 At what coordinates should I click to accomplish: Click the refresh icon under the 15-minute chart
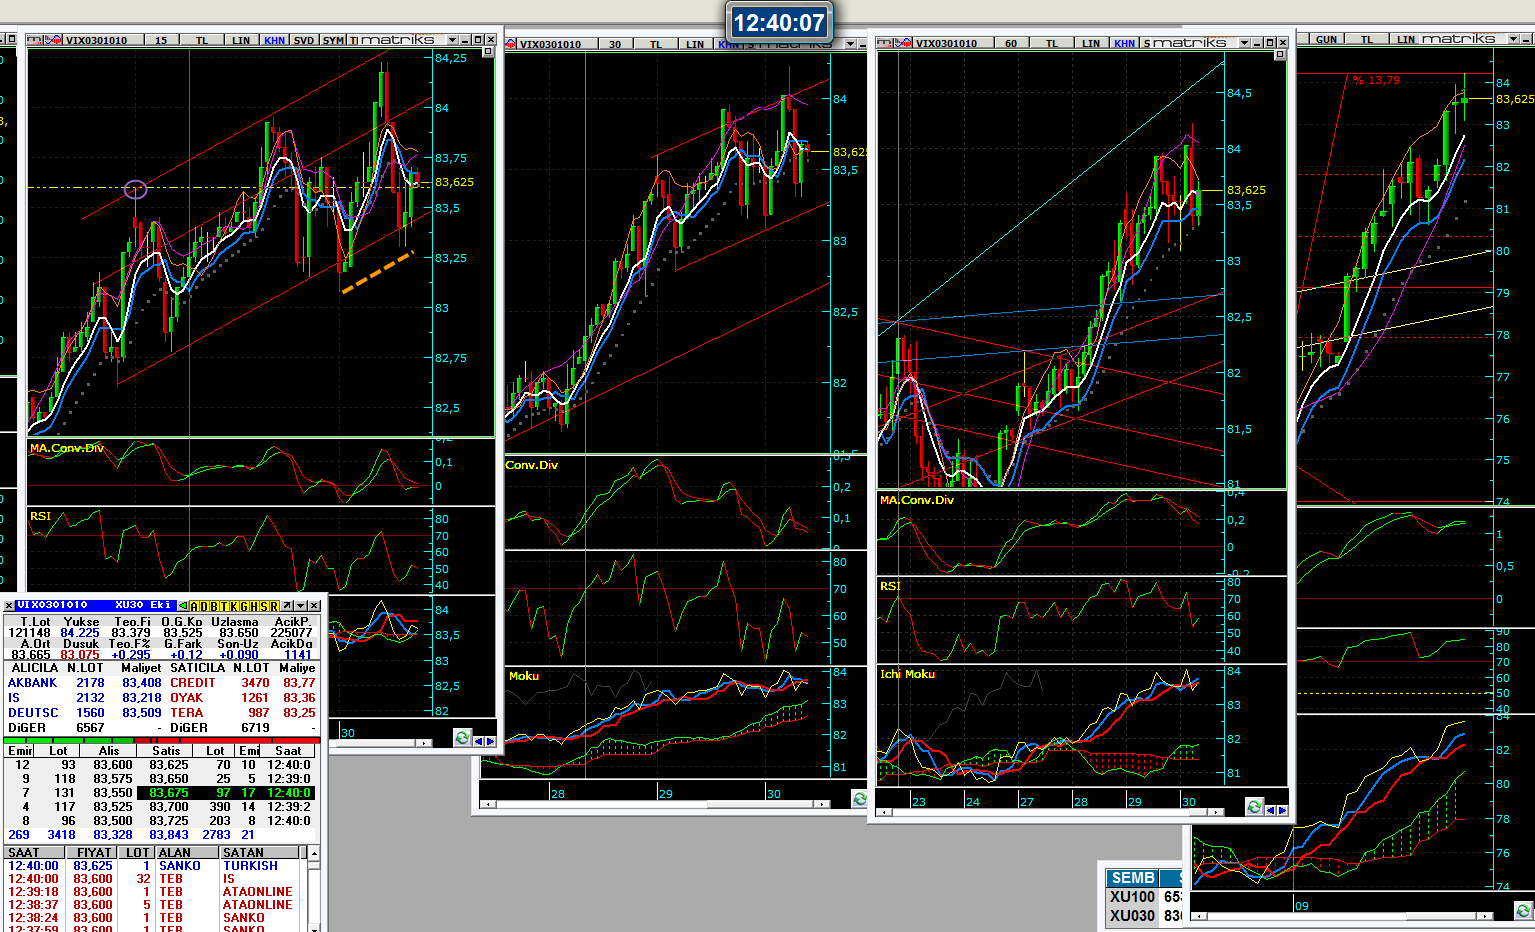462,738
